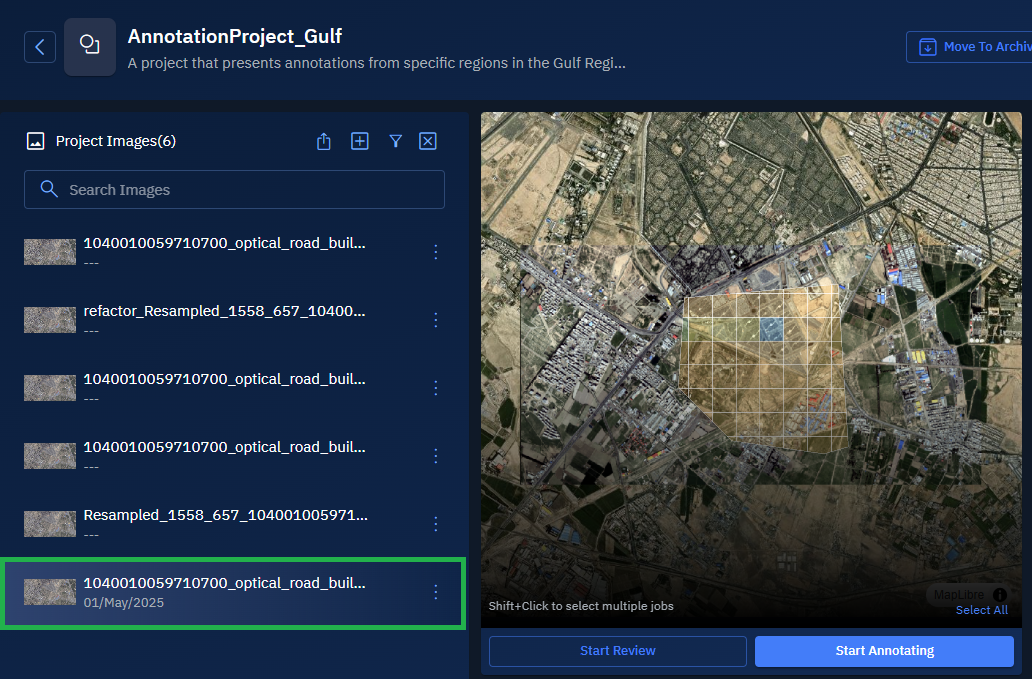Viewport: 1032px width, 679px height.
Task: Click the magnifier icon in the search bar
Action: point(48,189)
